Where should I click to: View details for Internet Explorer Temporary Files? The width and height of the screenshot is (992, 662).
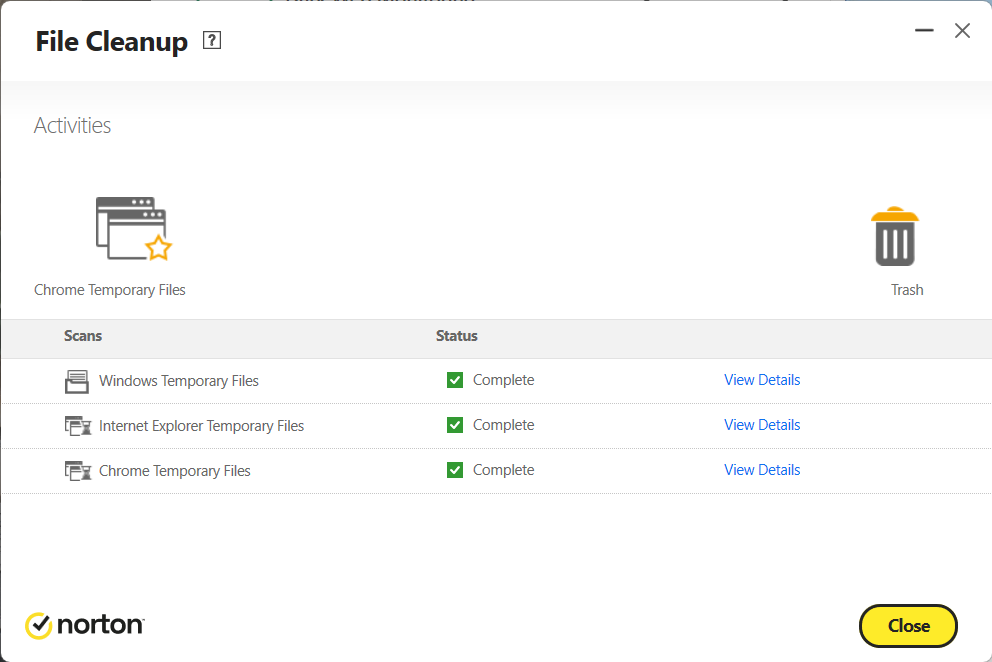(762, 425)
